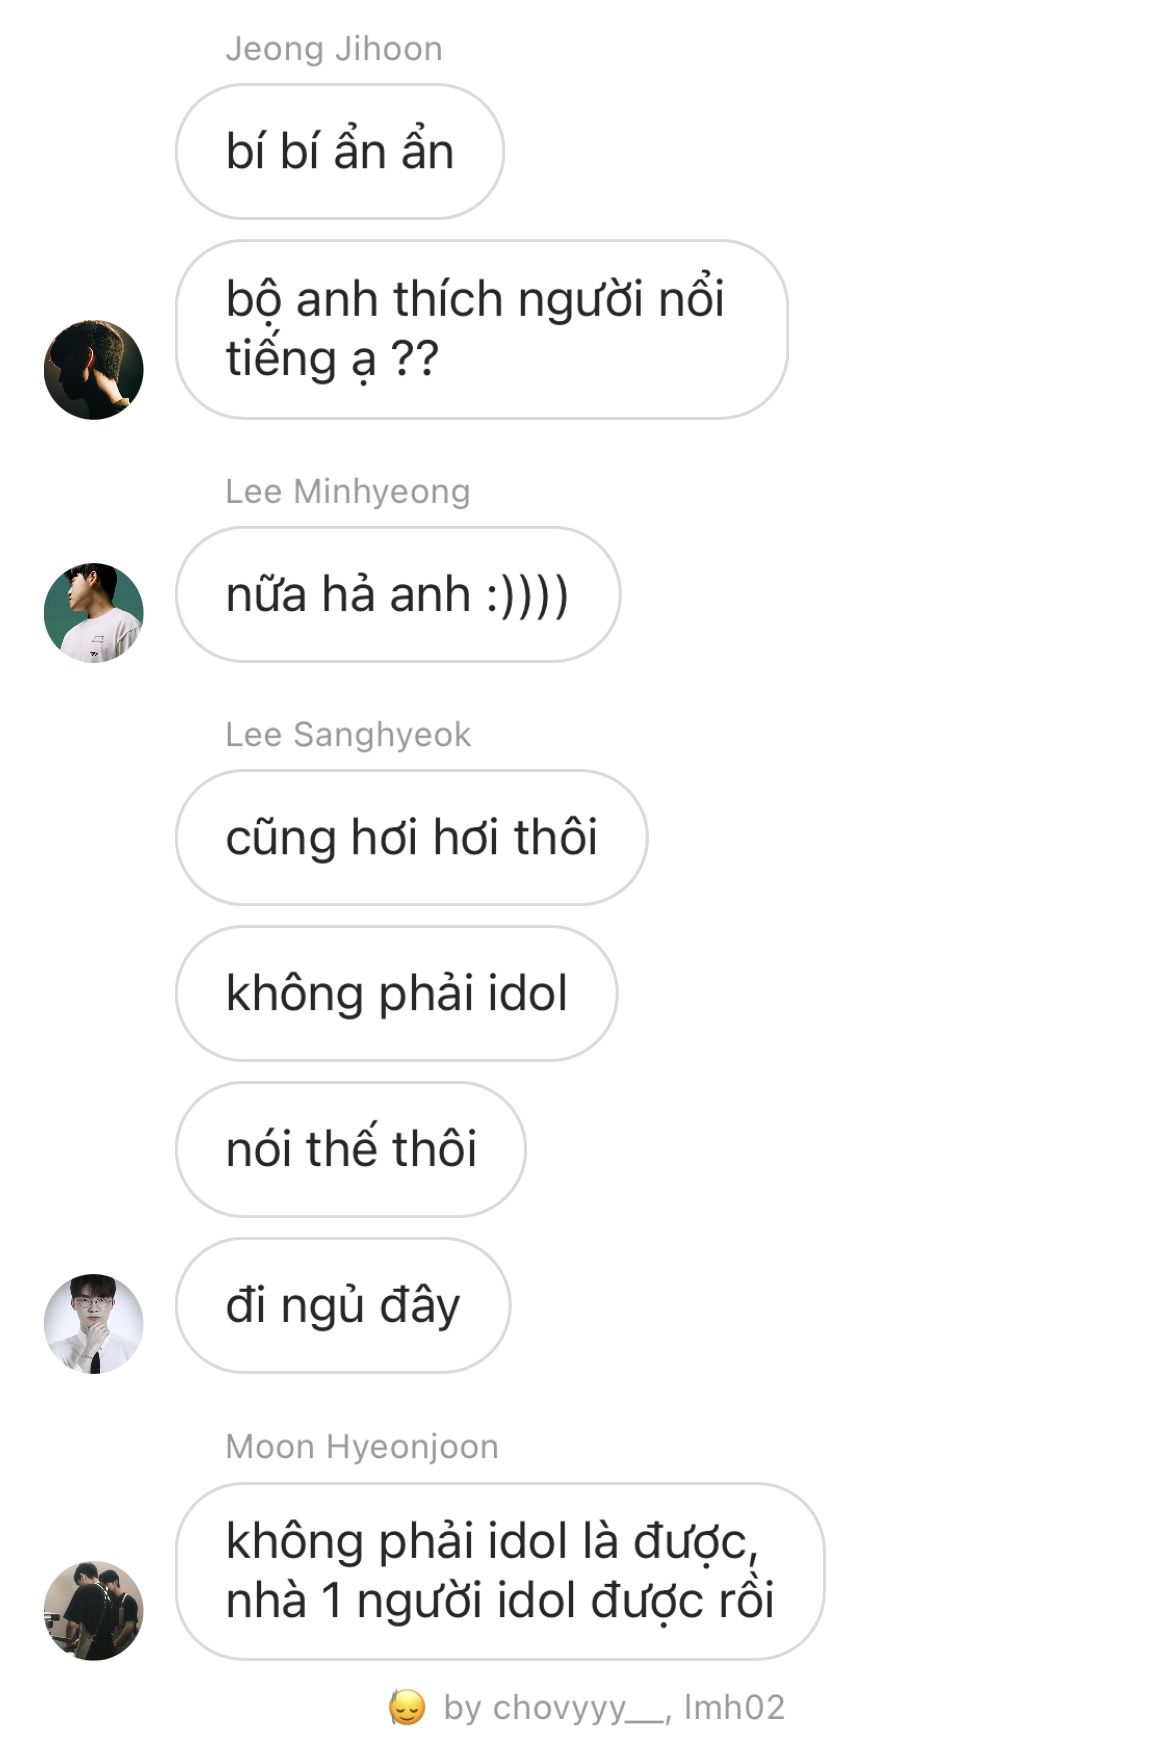Image resolution: width=1170 pixels, height=1752 pixels.
Task: Tap message 'bộ anh thích người nổi tiếng ạ ??'
Action: (x=482, y=329)
